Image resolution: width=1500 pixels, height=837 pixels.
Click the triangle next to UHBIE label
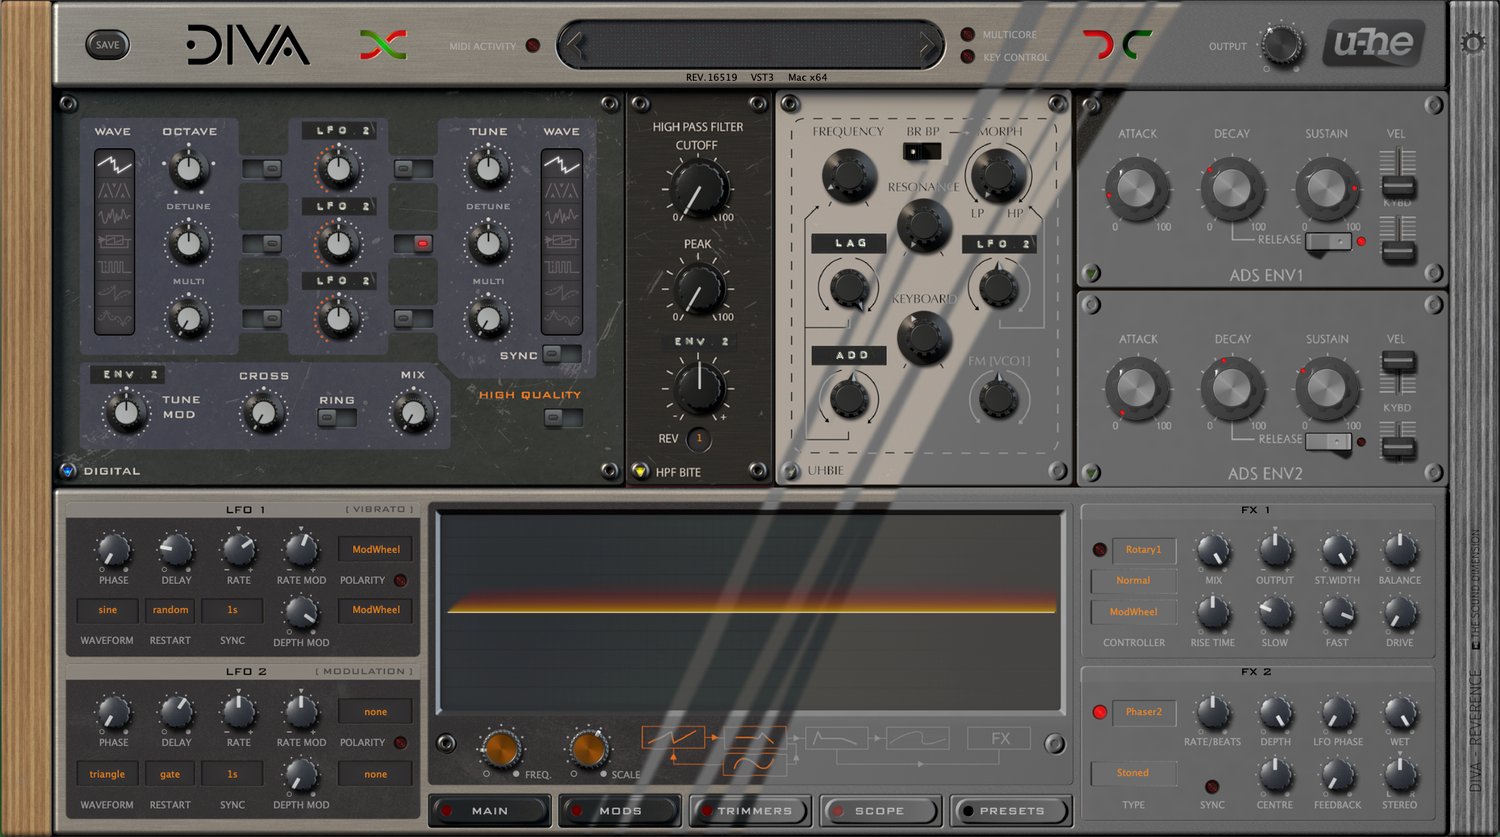(x=791, y=470)
